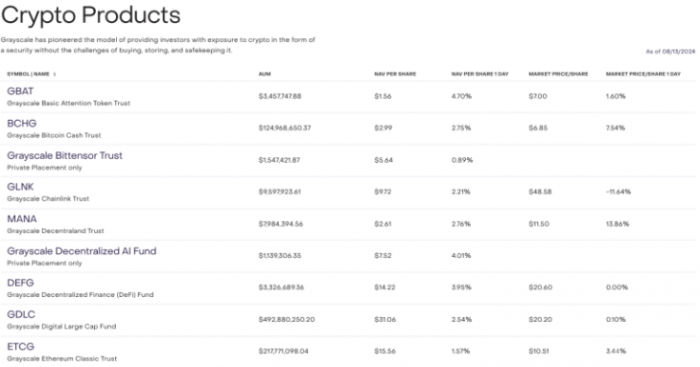
Task: Select the DEFG DeFi Fund link
Action: coord(21,283)
